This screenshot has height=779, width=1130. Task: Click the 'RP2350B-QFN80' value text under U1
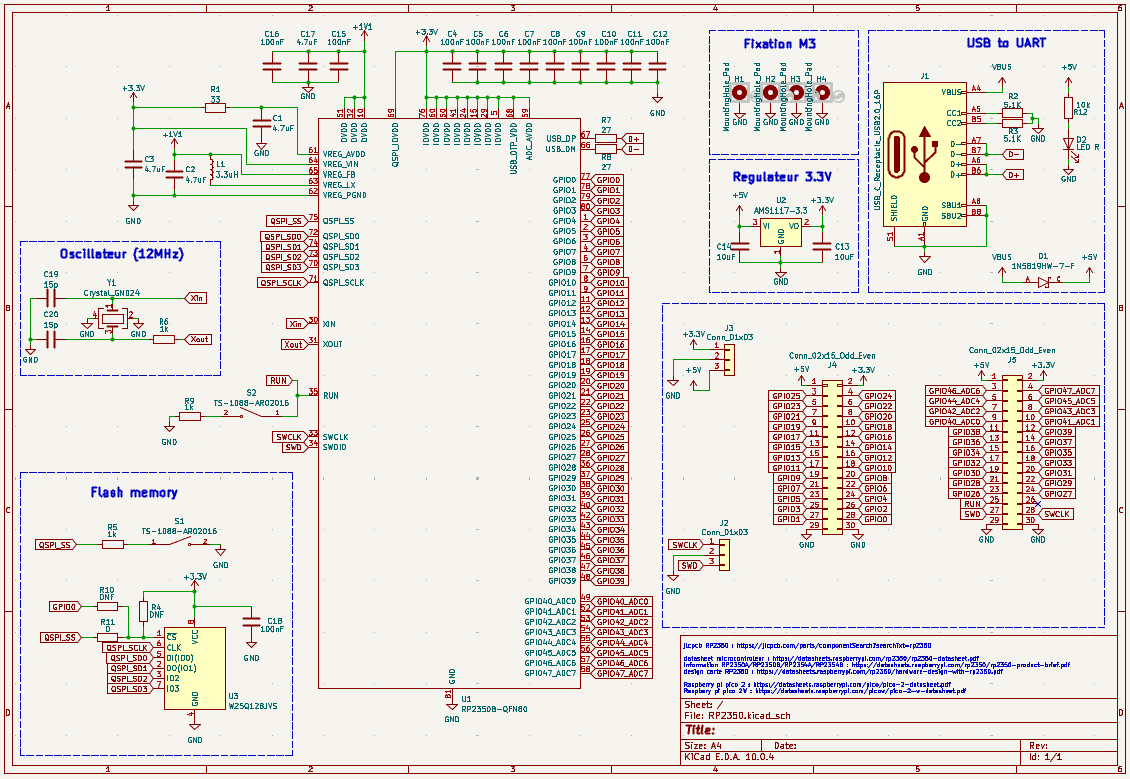tap(494, 709)
